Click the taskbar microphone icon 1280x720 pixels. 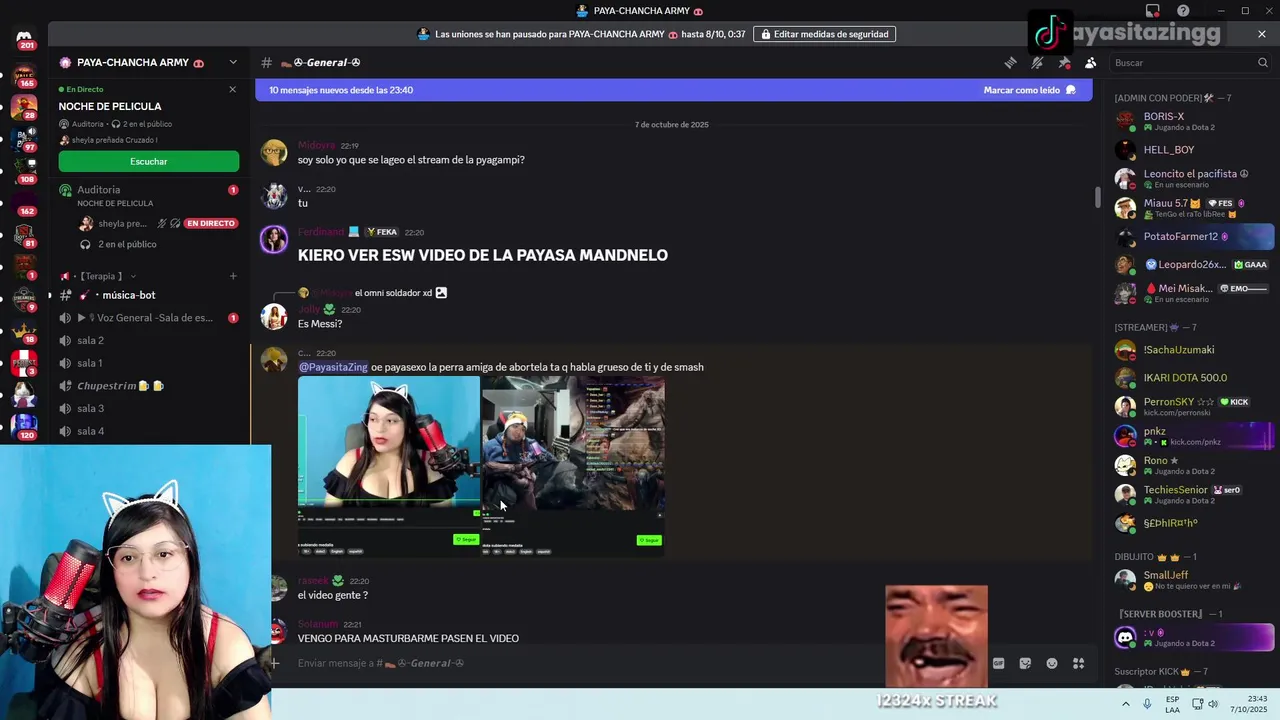1147,704
